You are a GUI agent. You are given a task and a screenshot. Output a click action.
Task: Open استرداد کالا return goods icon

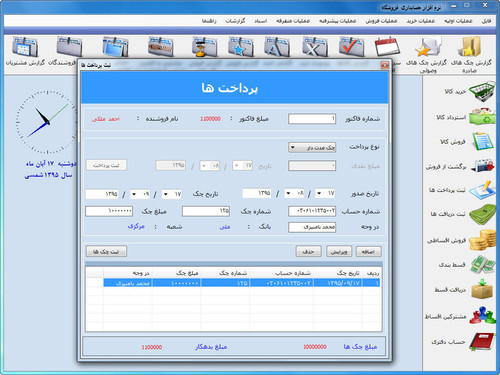[482, 117]
